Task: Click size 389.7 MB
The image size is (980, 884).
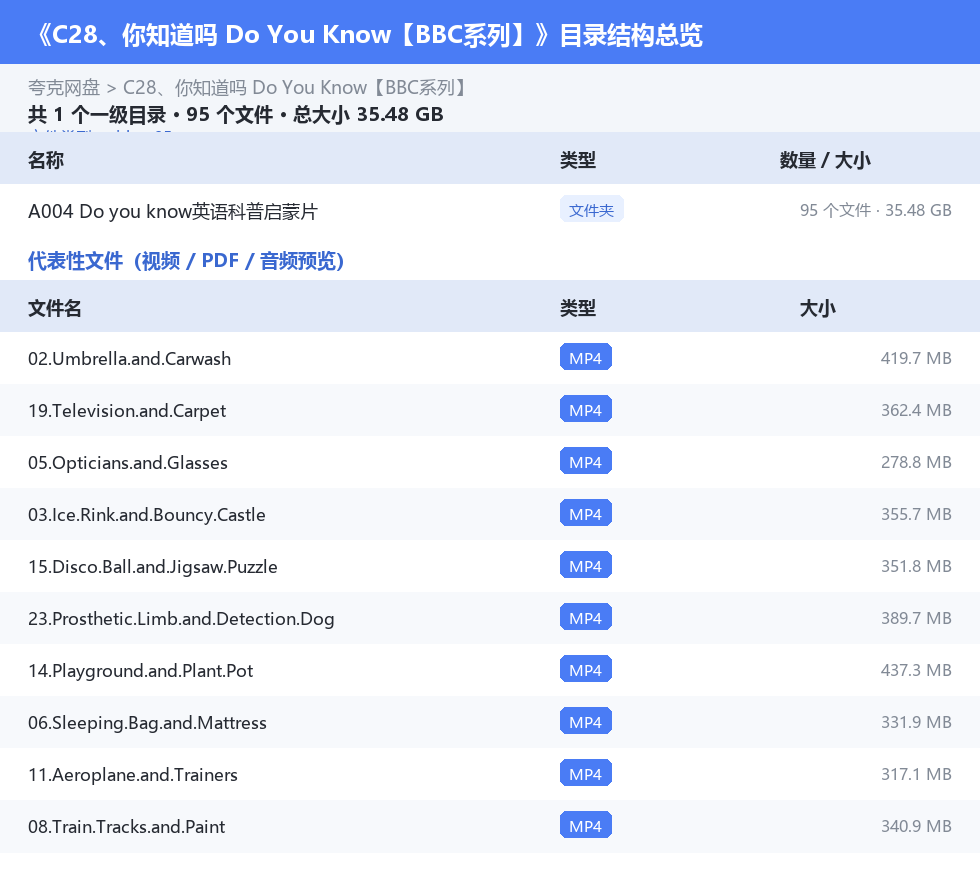Action: tap(916, 618)
